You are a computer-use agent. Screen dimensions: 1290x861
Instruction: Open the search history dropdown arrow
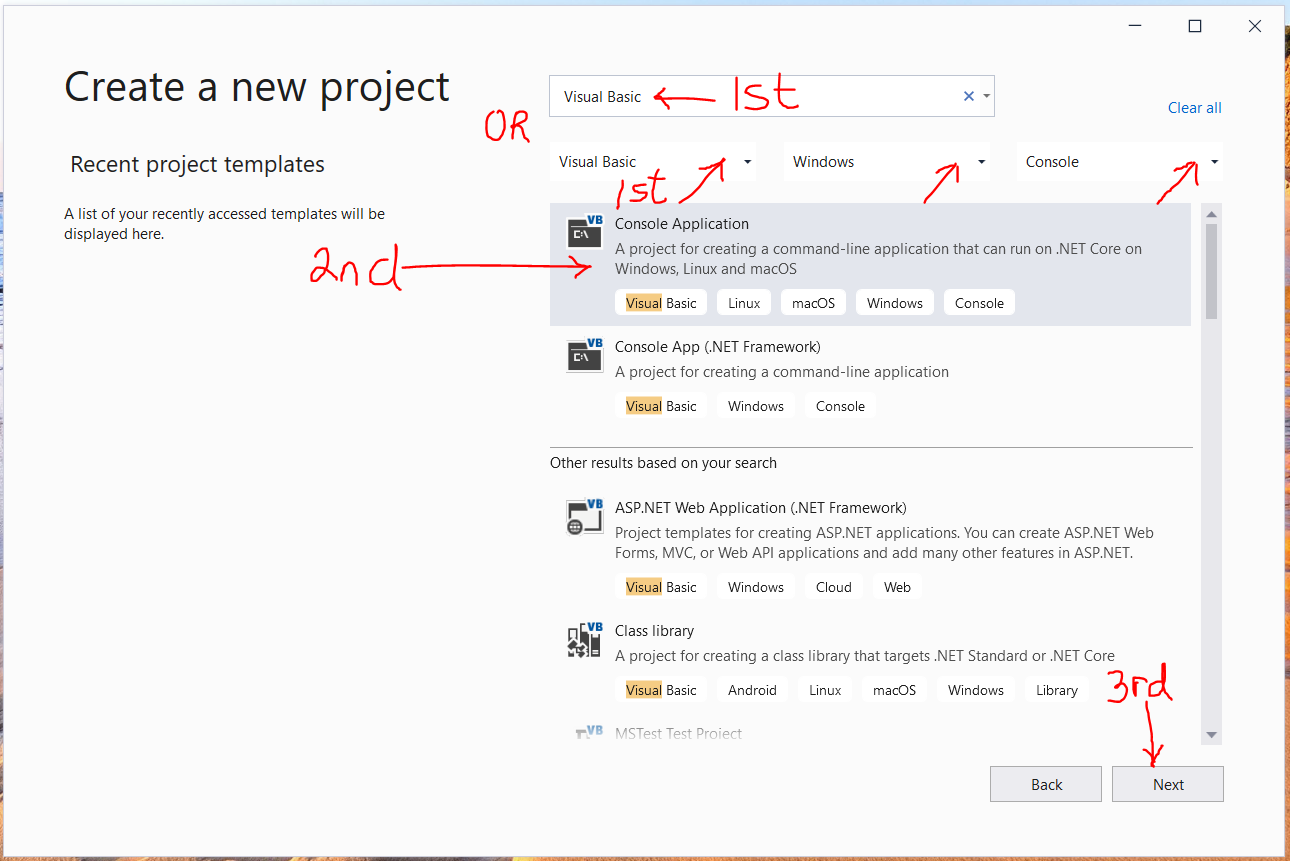tap(987, 96)
